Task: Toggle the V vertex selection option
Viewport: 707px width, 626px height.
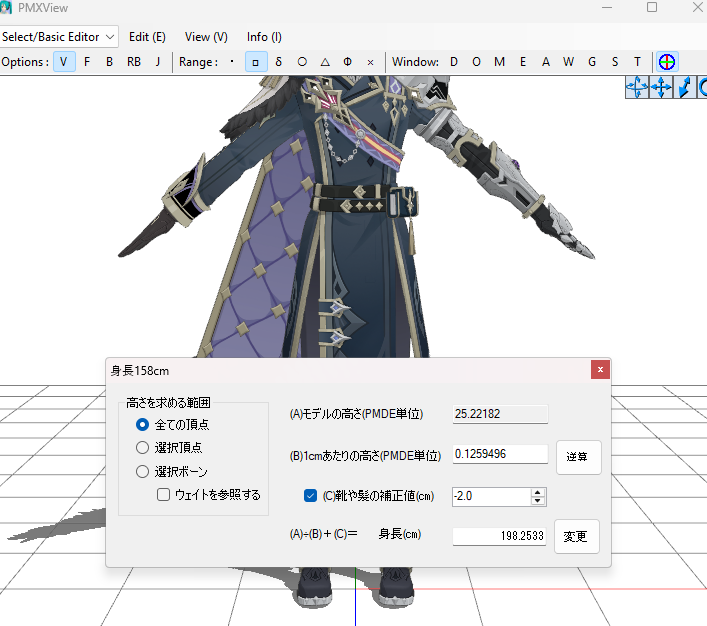Action: [64, 62]
